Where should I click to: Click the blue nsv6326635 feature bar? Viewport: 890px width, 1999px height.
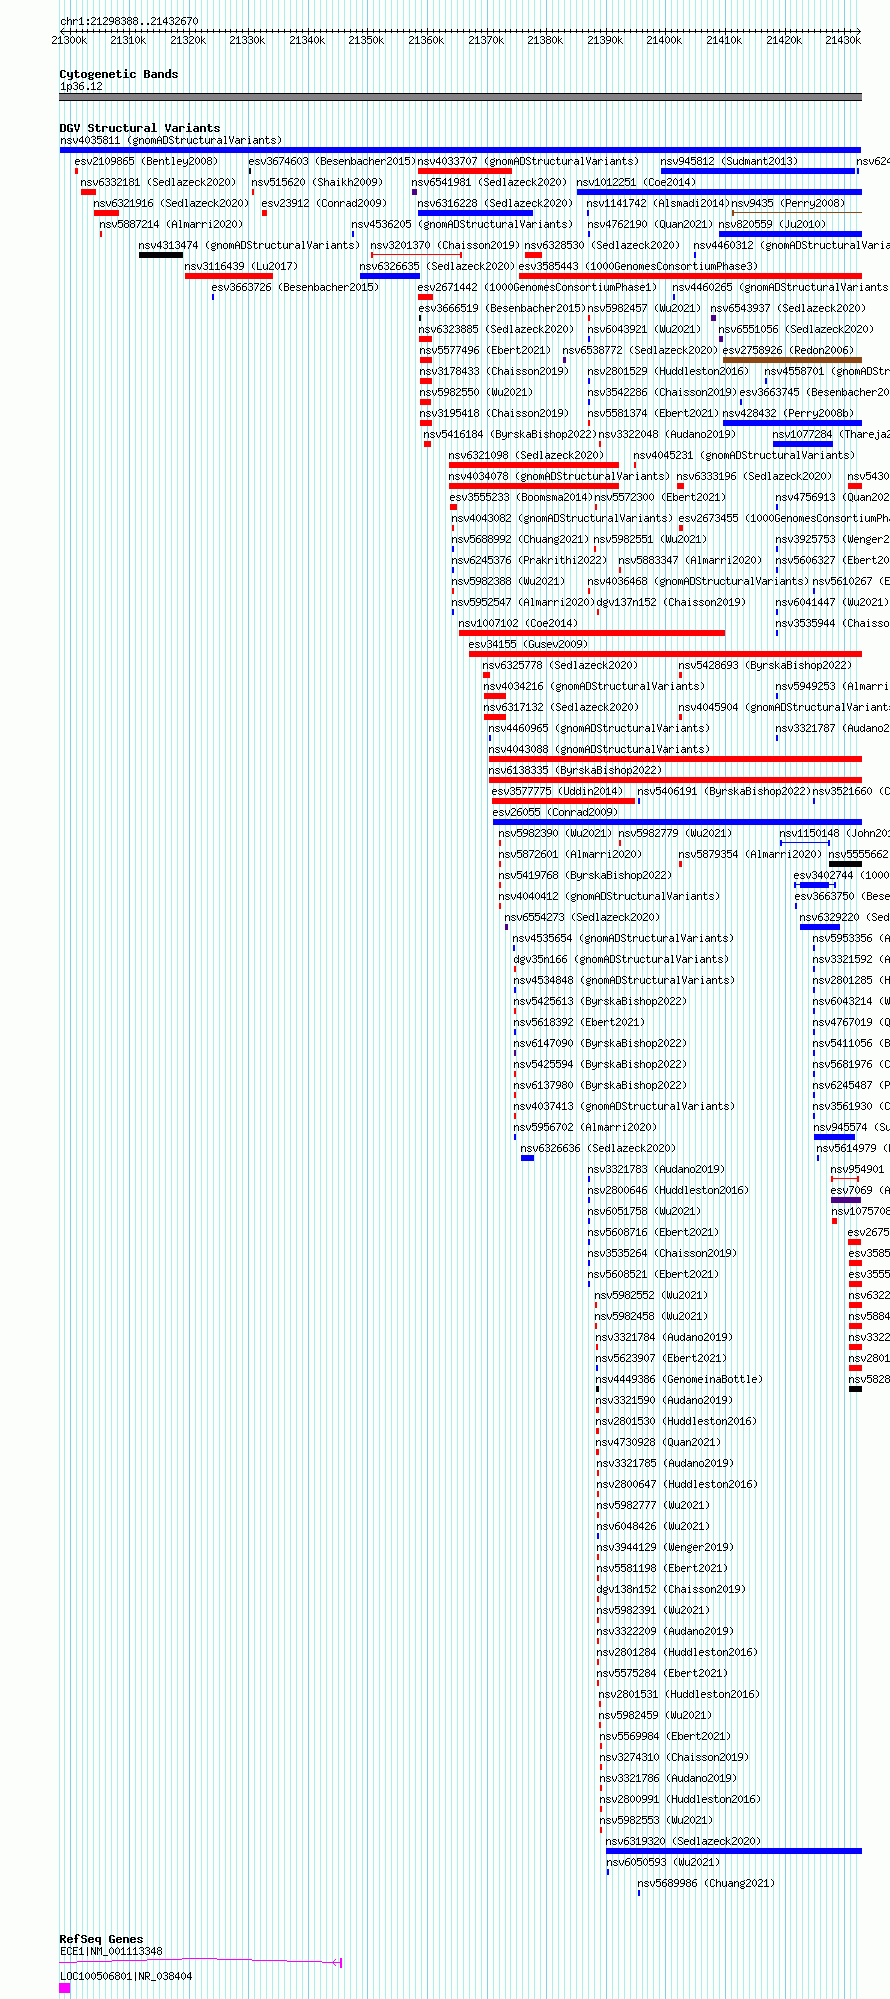pos(390,276)
